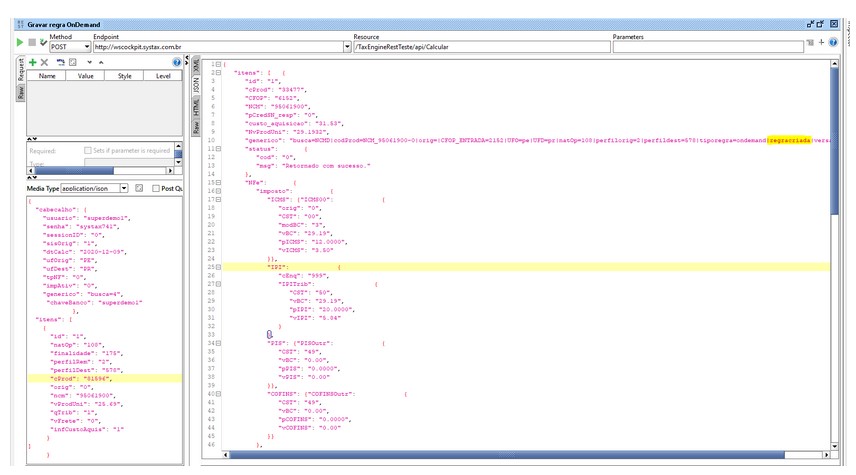Open help icon in request parameters toolbar
Image resolution: width=856 pixels, height=475 pixels.
point(176,62)
